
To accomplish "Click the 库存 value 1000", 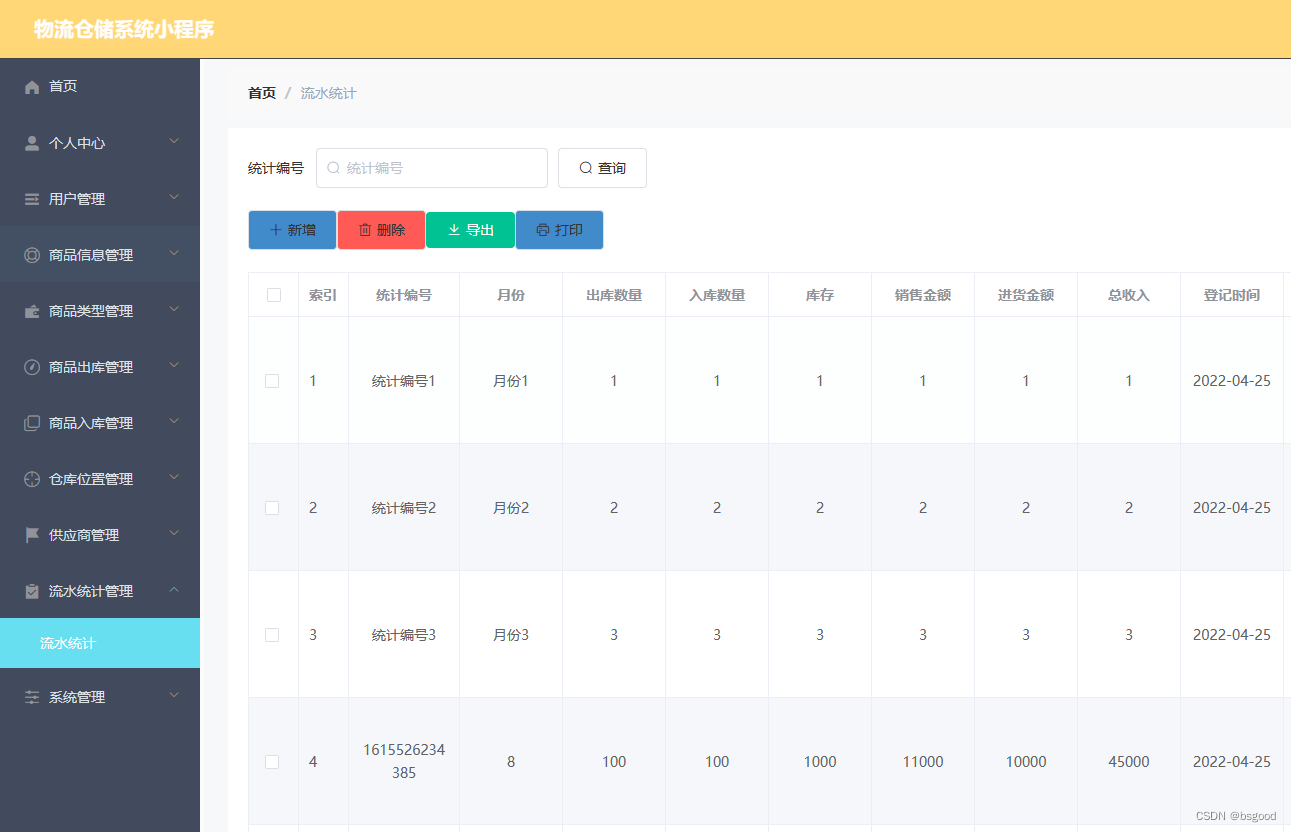I will [820, 762].
